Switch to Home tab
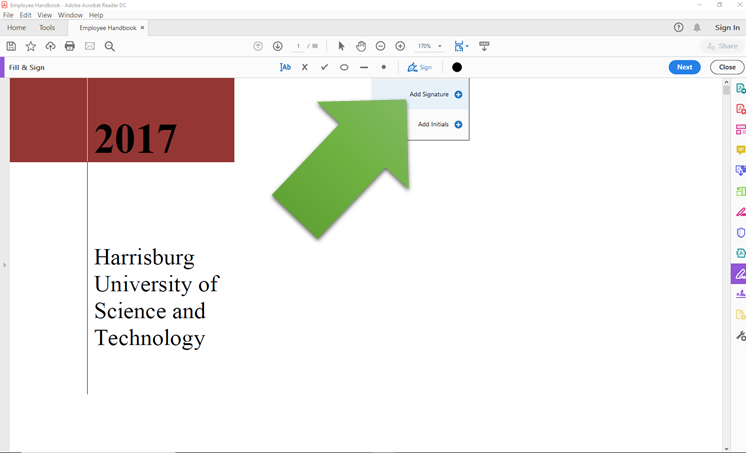This screenshot has height=453, width=746. pos(17,28)
